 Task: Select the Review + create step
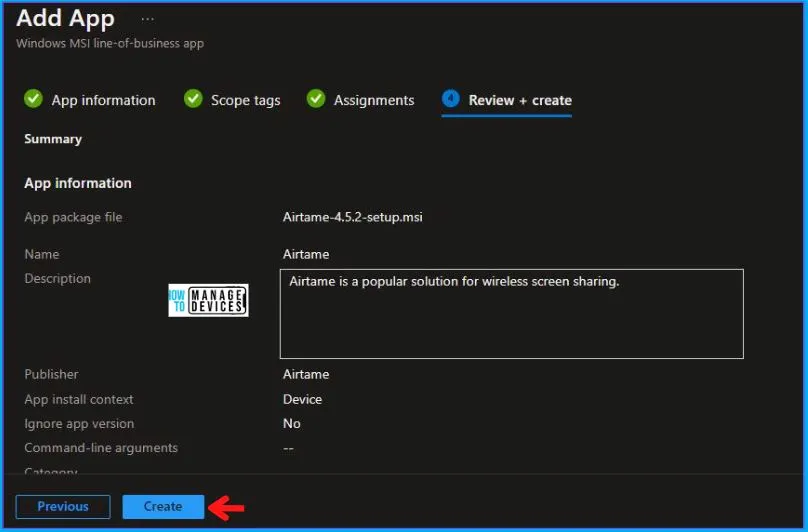[x=519, y=100]
